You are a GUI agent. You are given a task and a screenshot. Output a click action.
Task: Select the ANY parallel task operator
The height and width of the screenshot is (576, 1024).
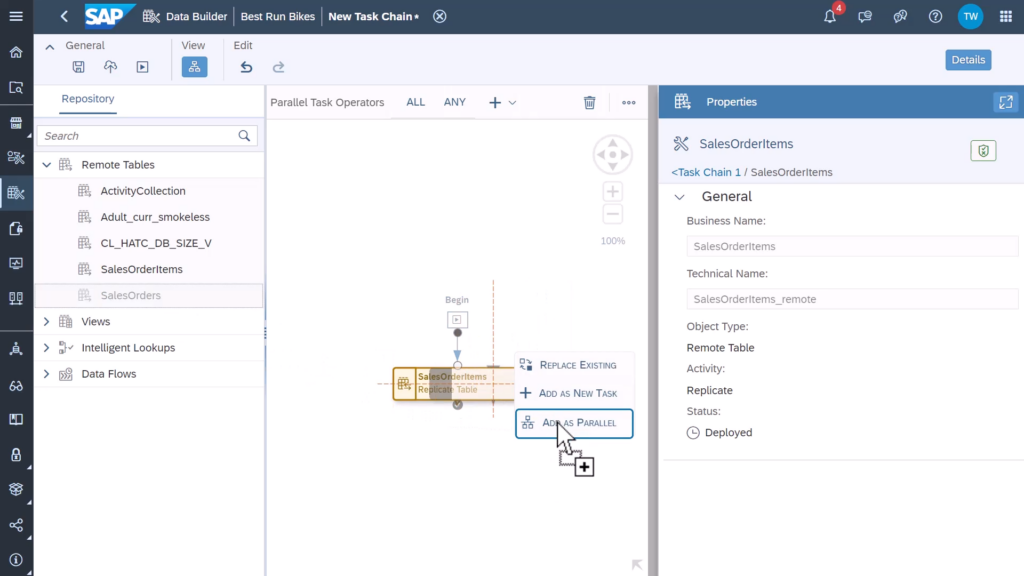[x=454, y=102]
